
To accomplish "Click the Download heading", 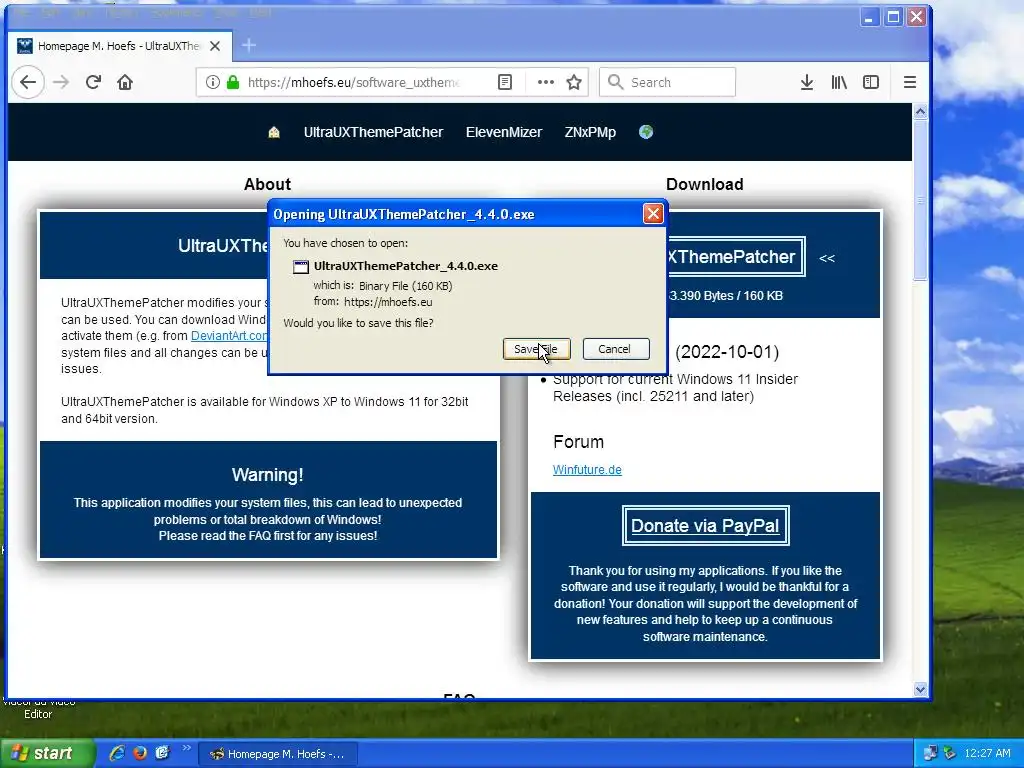I will pyautogui.click(x=705, y=184).
